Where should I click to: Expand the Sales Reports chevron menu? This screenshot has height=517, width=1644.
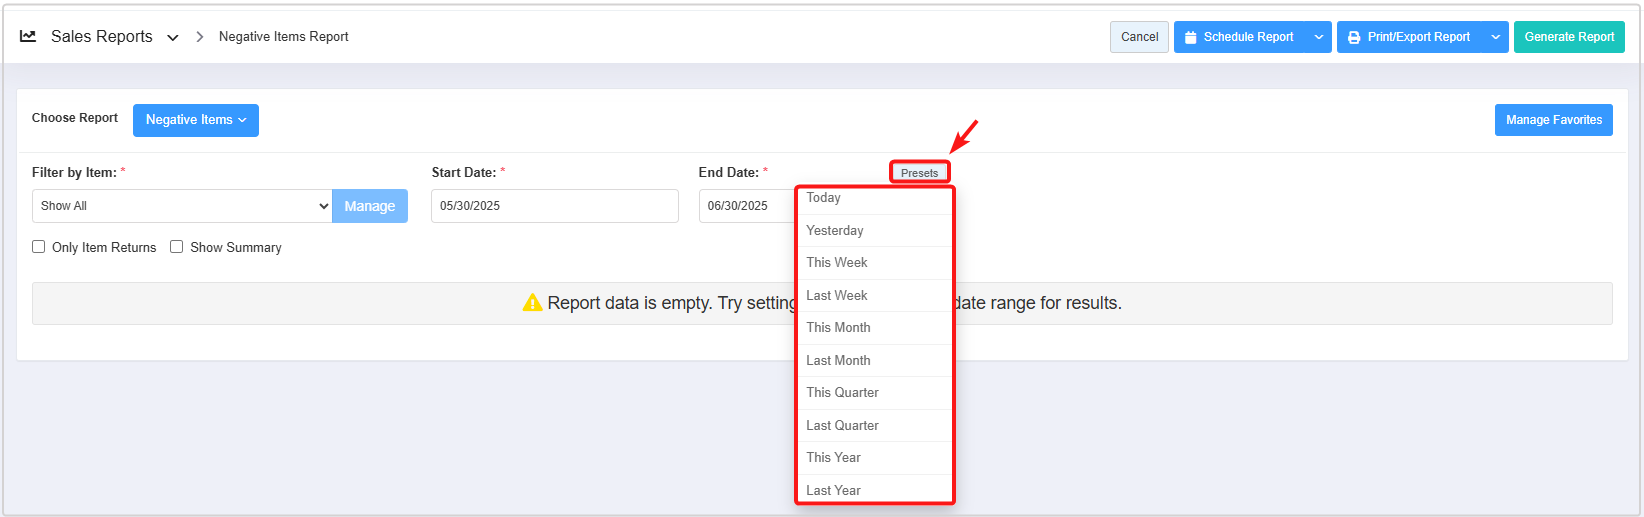[173, 37]
